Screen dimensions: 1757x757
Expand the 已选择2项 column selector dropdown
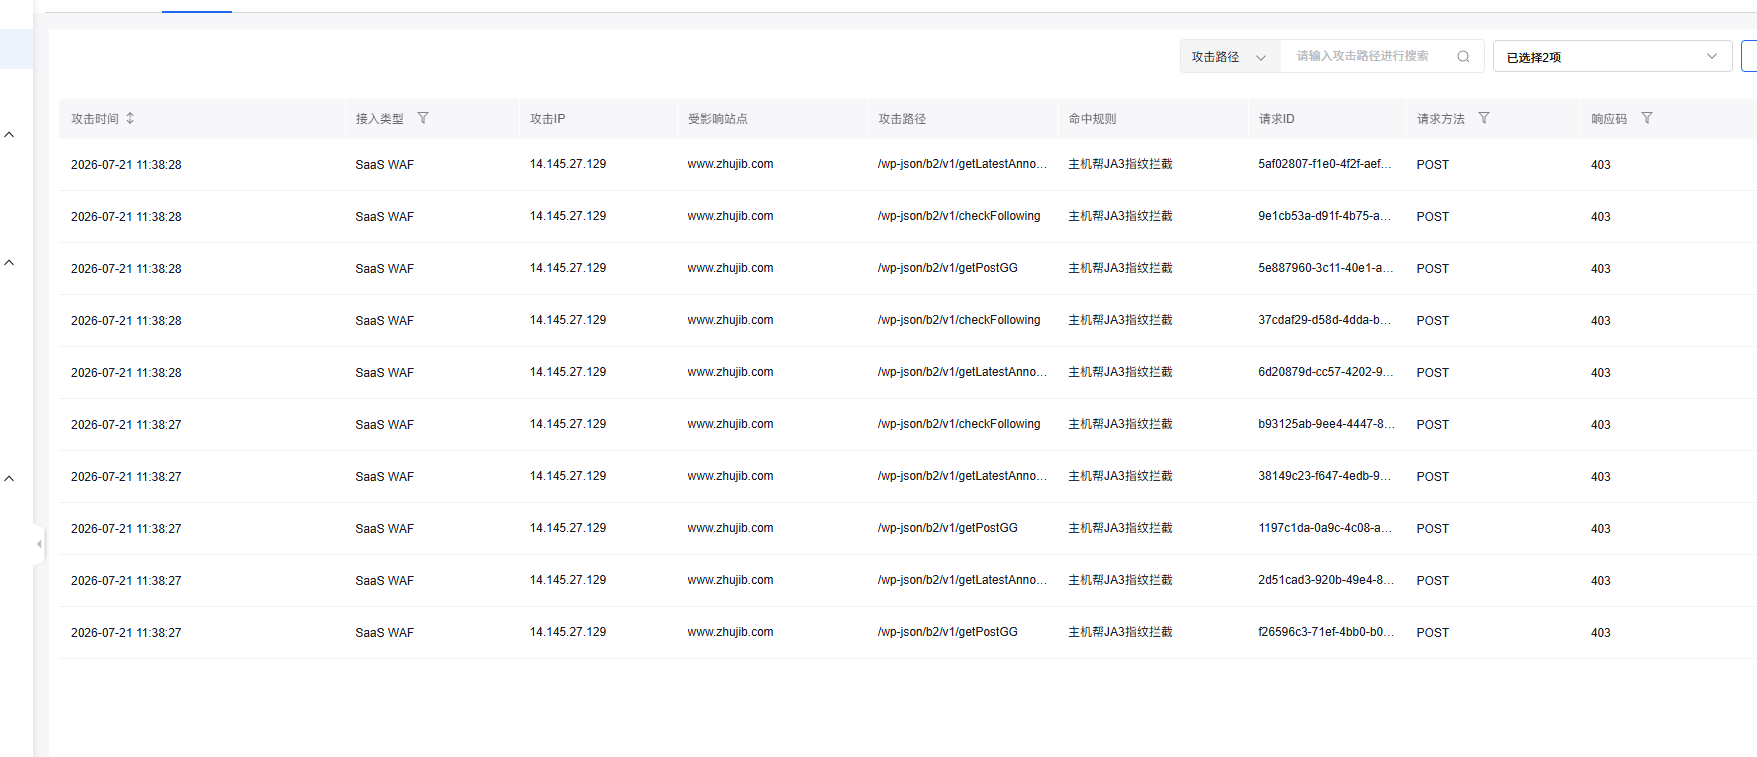click(1612, 56)
